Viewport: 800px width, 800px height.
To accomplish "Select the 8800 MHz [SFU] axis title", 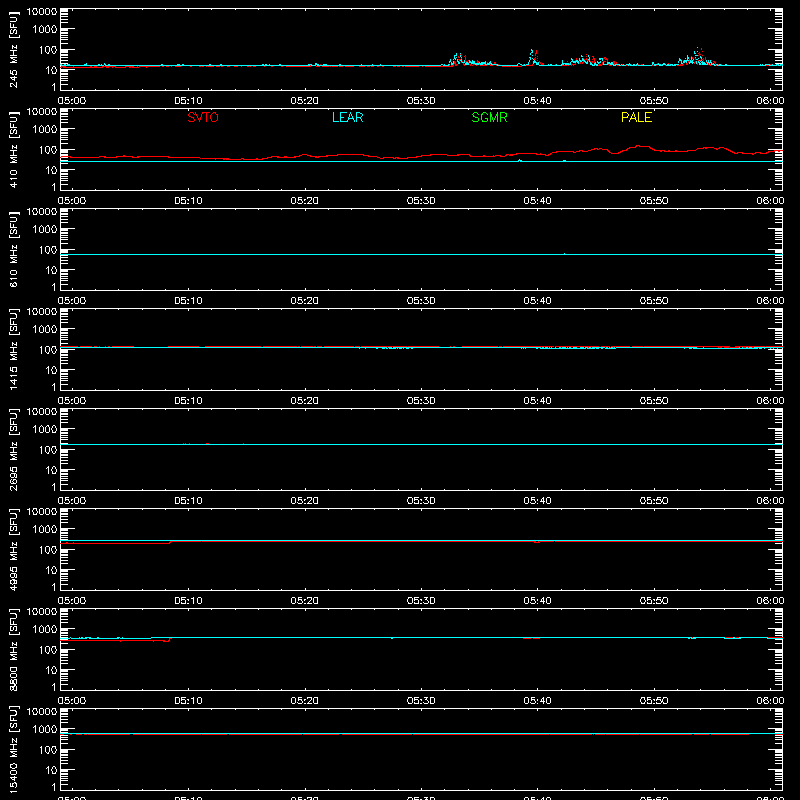I will [13, 649].
